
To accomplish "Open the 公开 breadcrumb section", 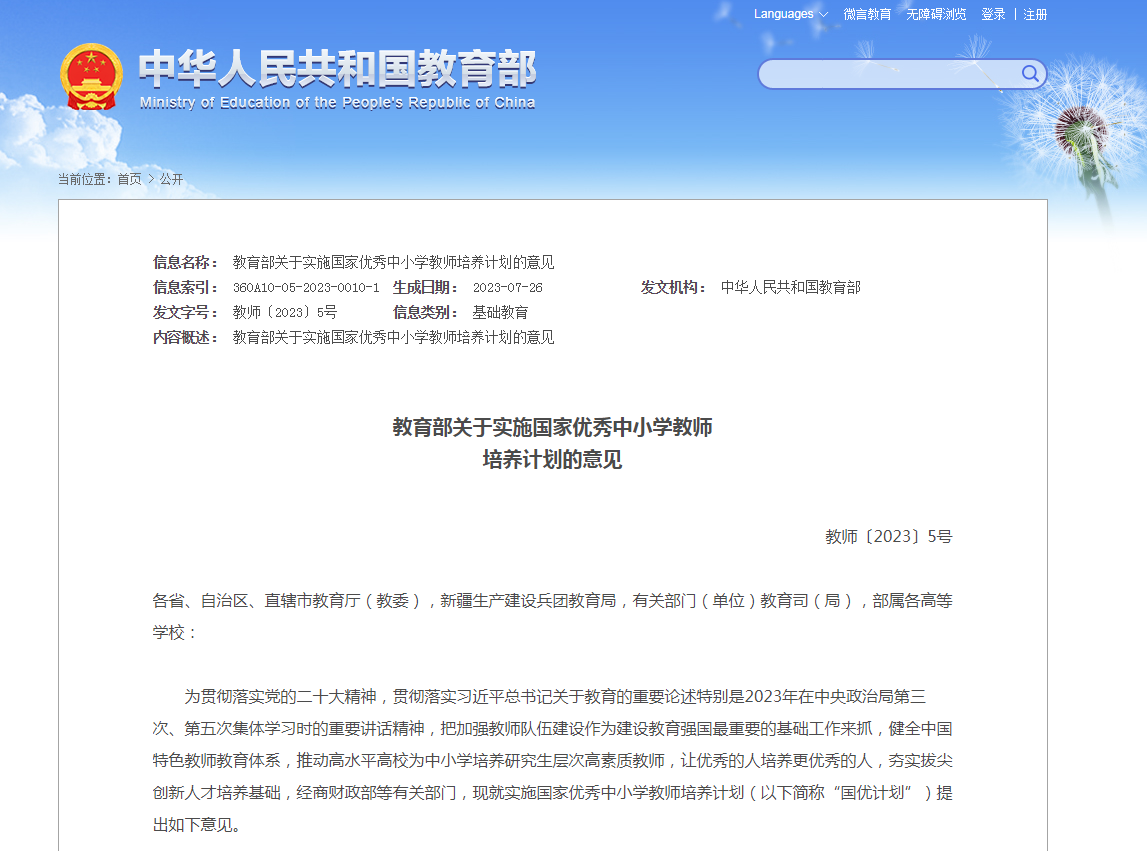I will pyautogui.click(x=170, y=178).
